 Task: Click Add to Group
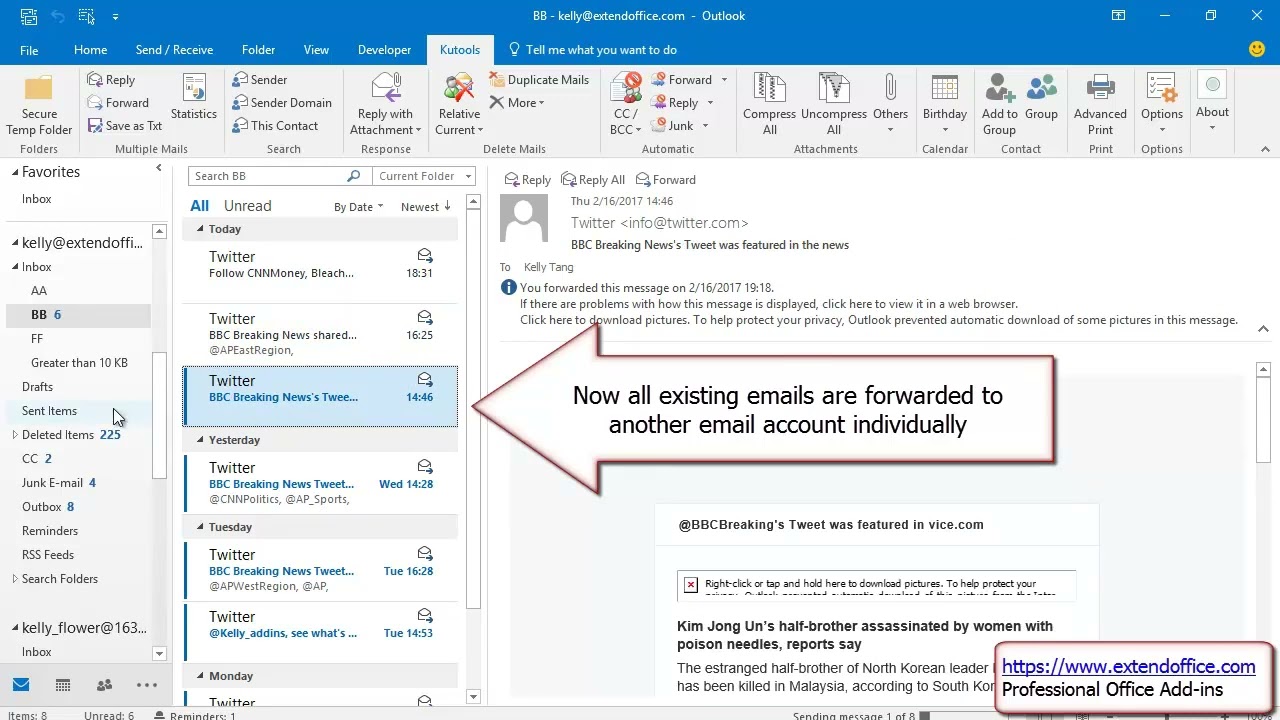pyautogui.click(x=999, y=105)
